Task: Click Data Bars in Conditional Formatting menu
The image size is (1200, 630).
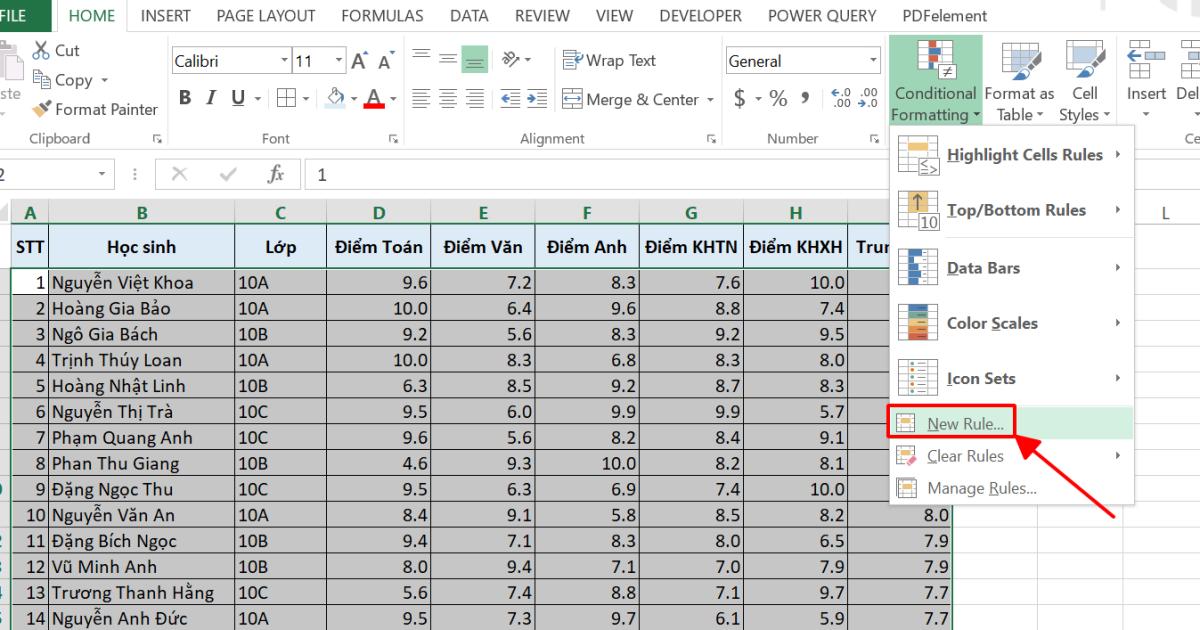Action: click(985, 268)
